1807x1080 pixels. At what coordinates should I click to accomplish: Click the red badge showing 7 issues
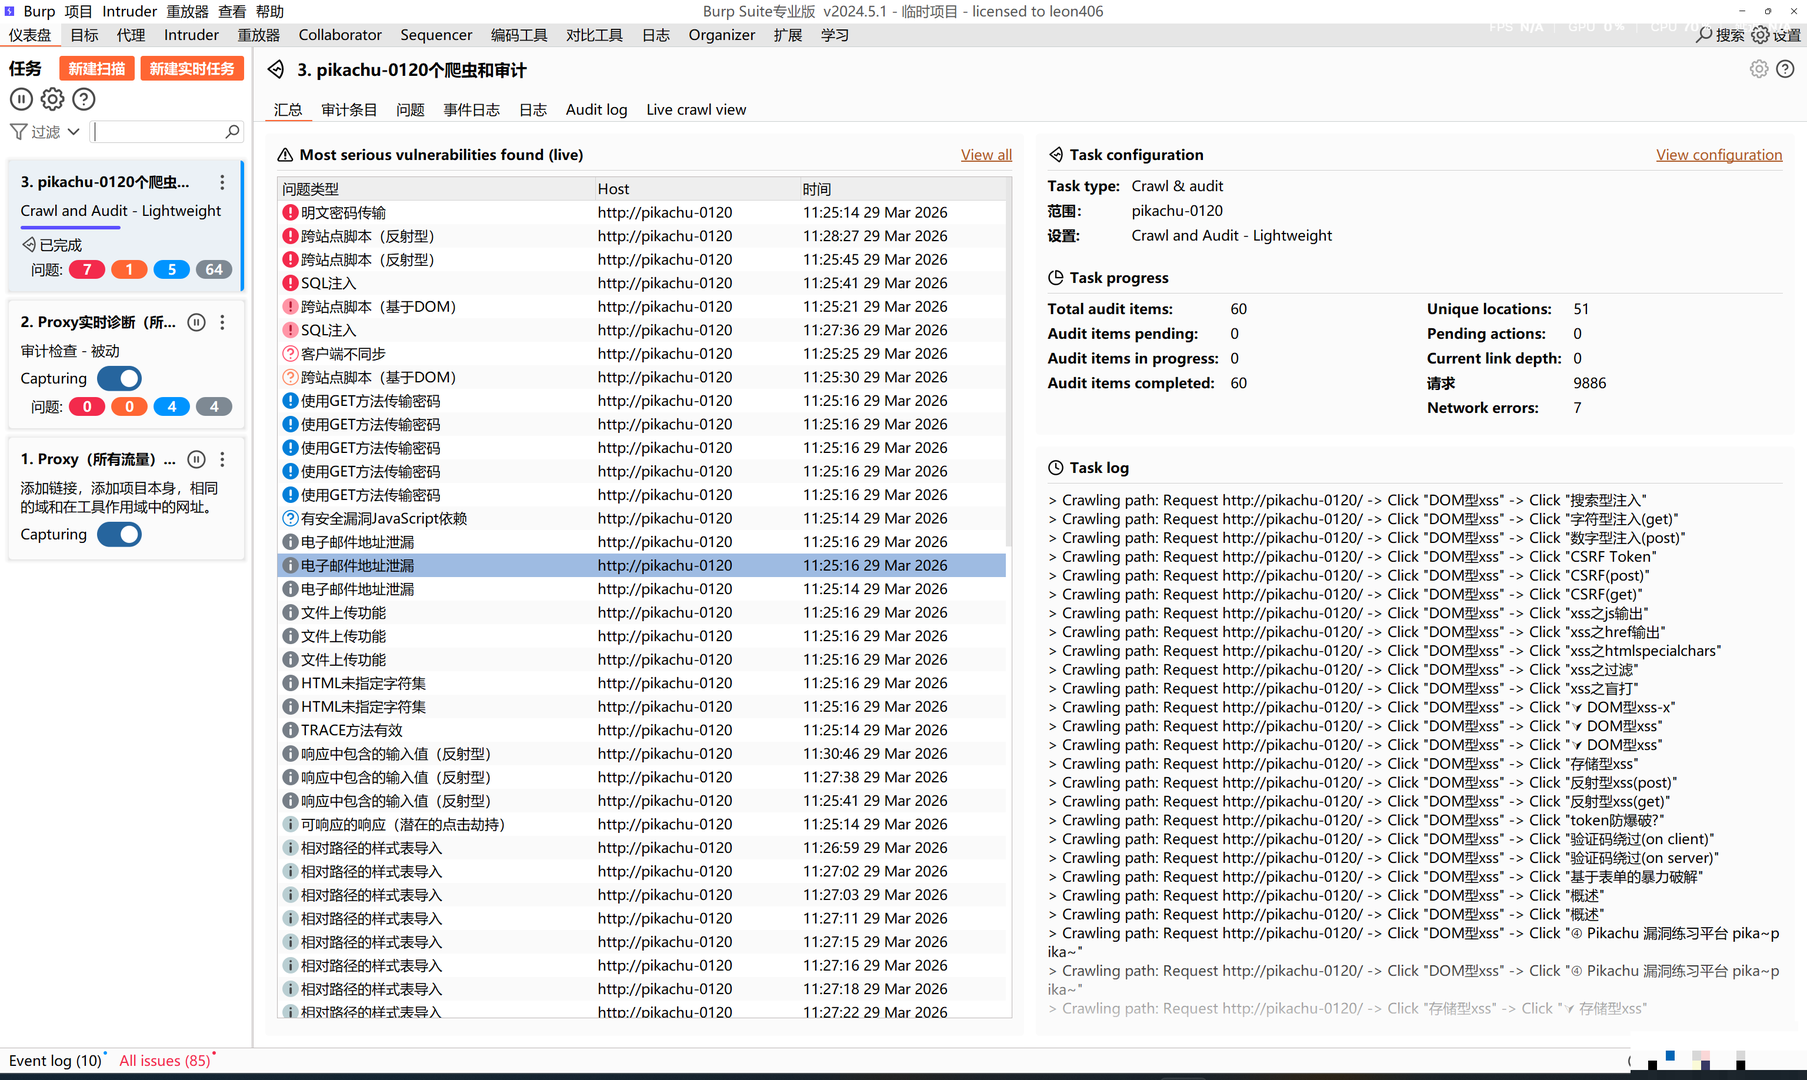87,270
